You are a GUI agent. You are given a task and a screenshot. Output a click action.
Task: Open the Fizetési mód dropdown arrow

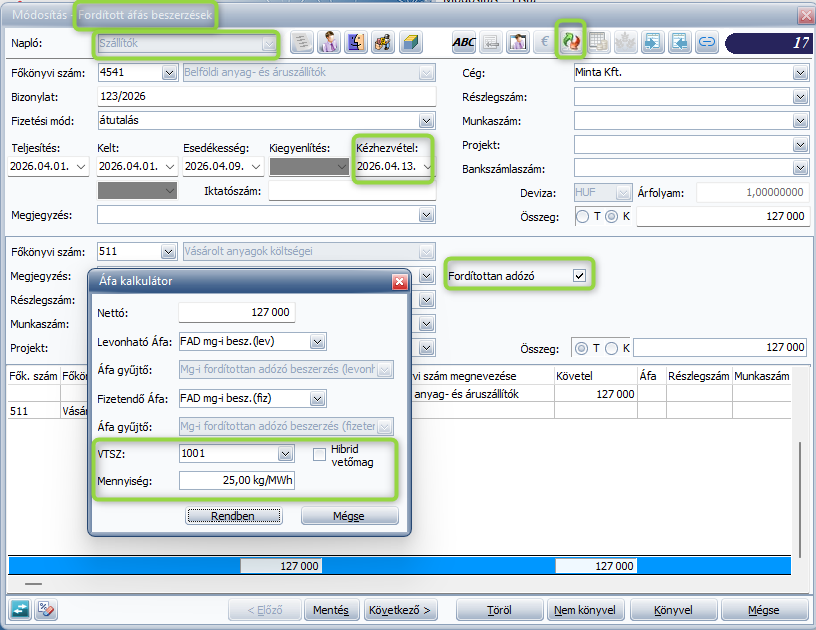click(426, 121)
